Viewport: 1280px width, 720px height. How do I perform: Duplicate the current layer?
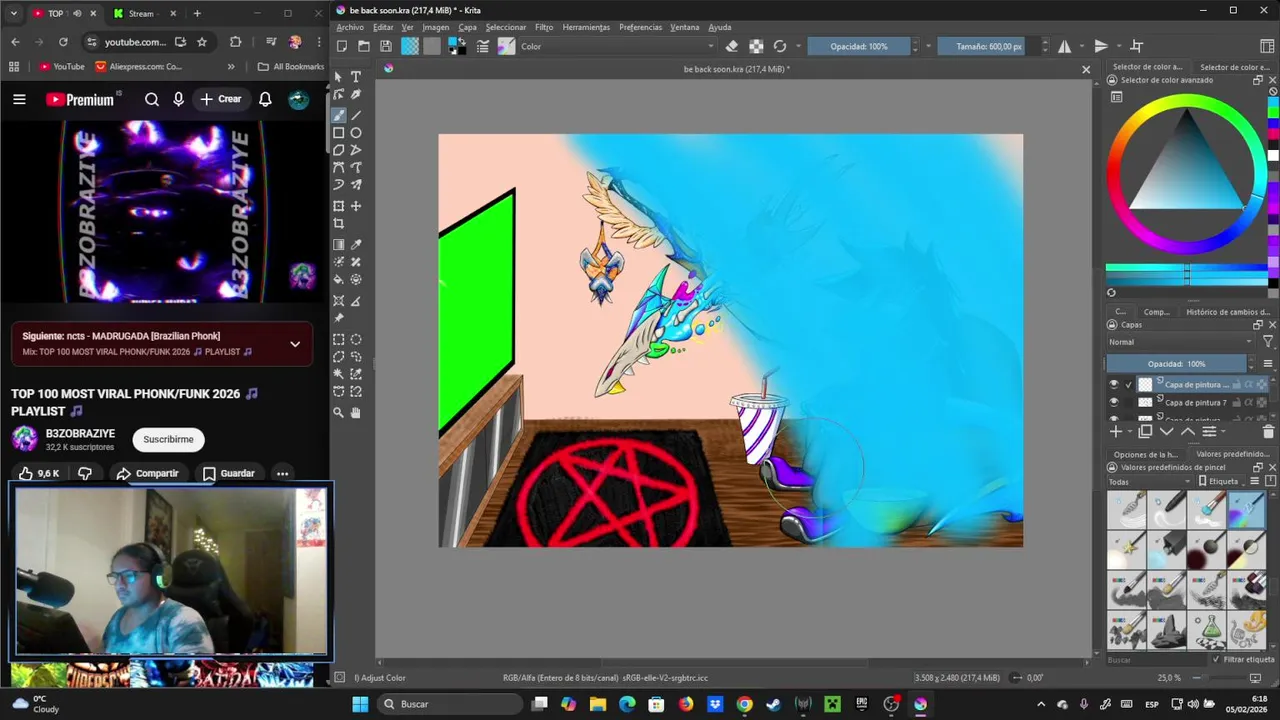click(1146, 431)
